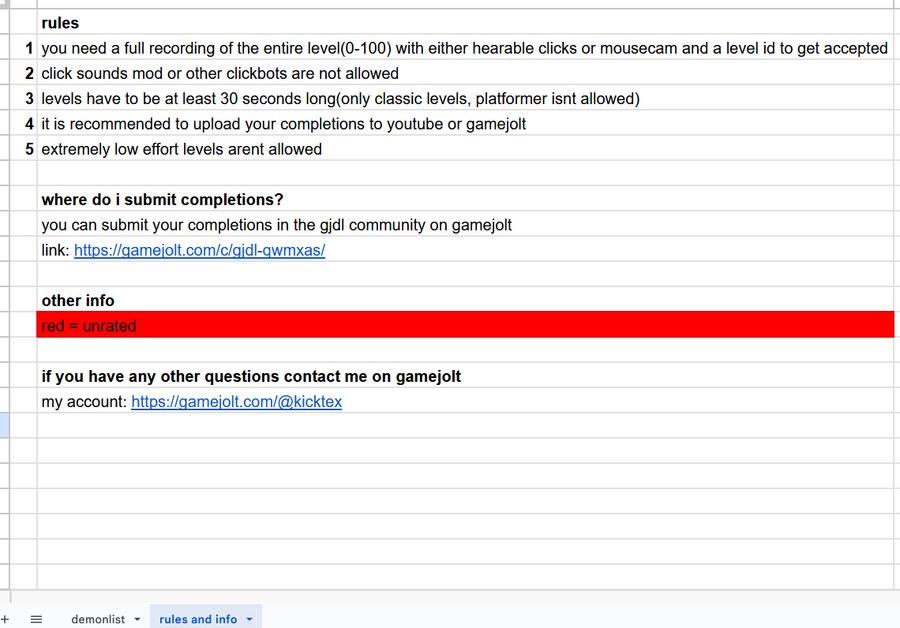This screenshot has height=628, width=900.
Task: Select 'where do i submit completions?' heading cell
Action: [x=162, y=200]
